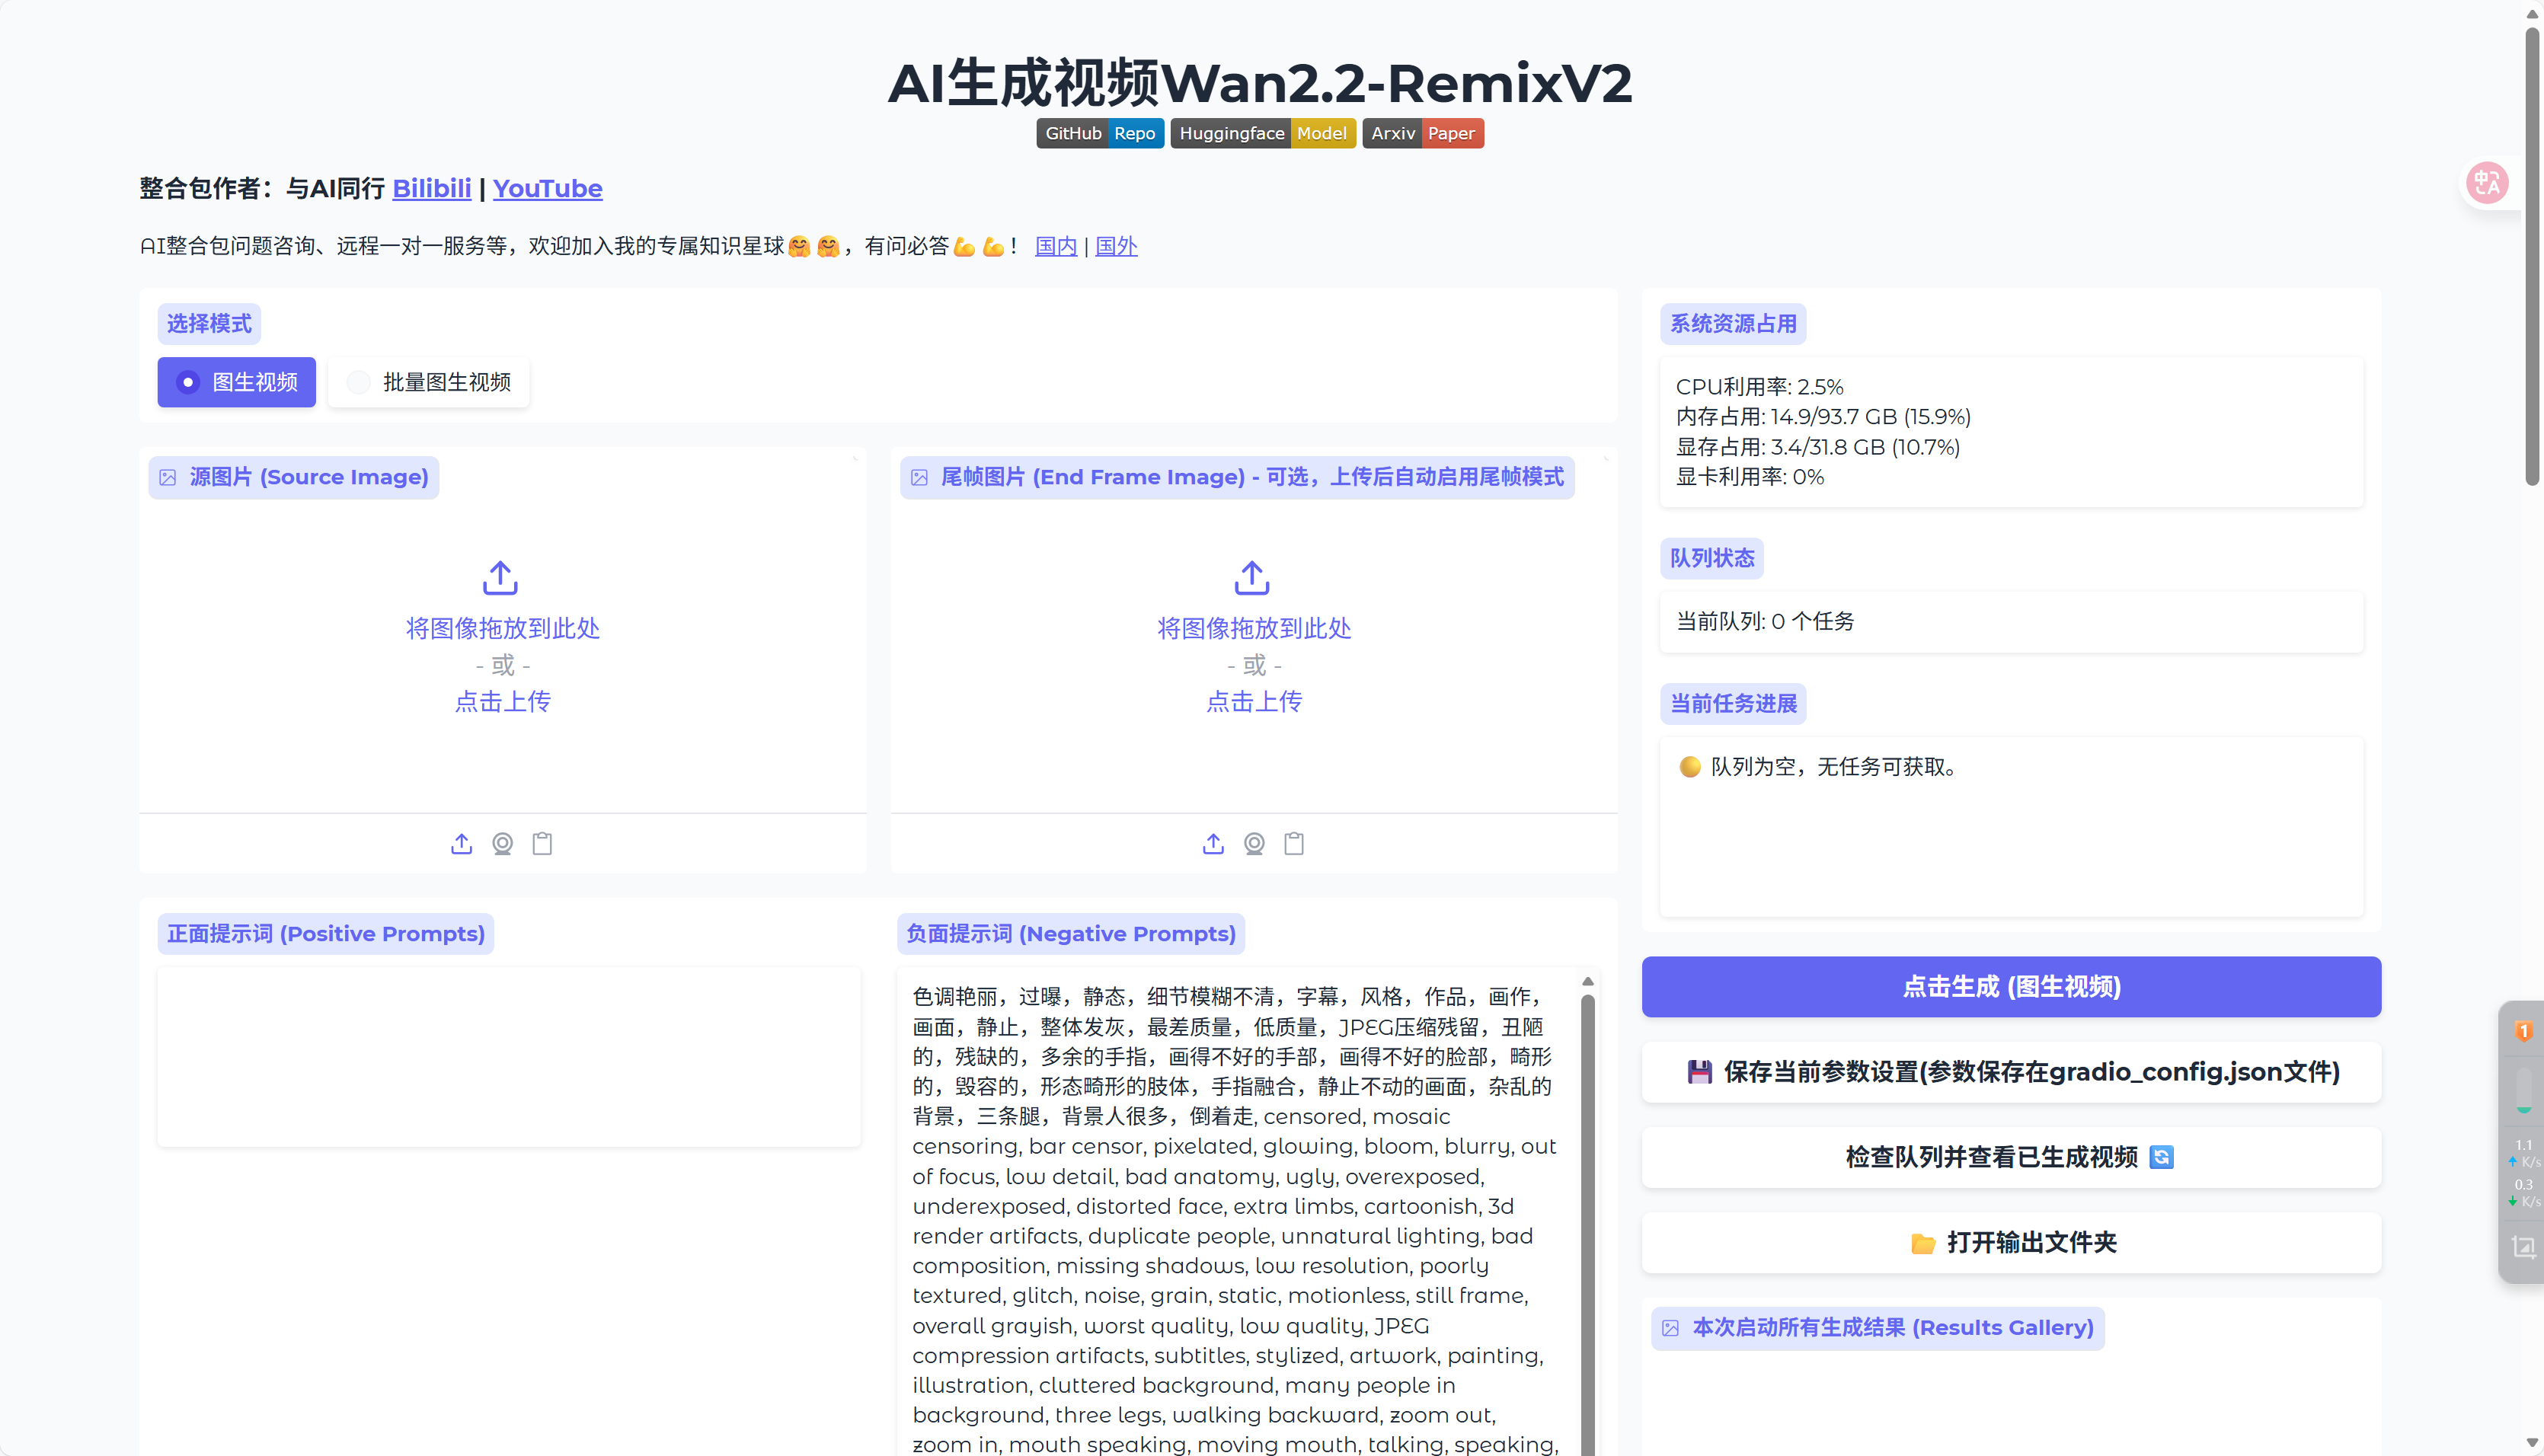Open the Arxiv Paper badge
The image size is (2544, 1456).
(1422, 133)
